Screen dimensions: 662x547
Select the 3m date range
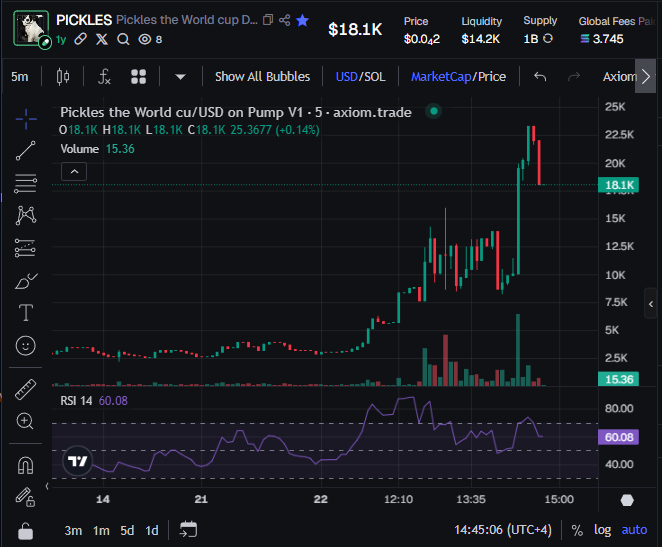click(73, 531)
